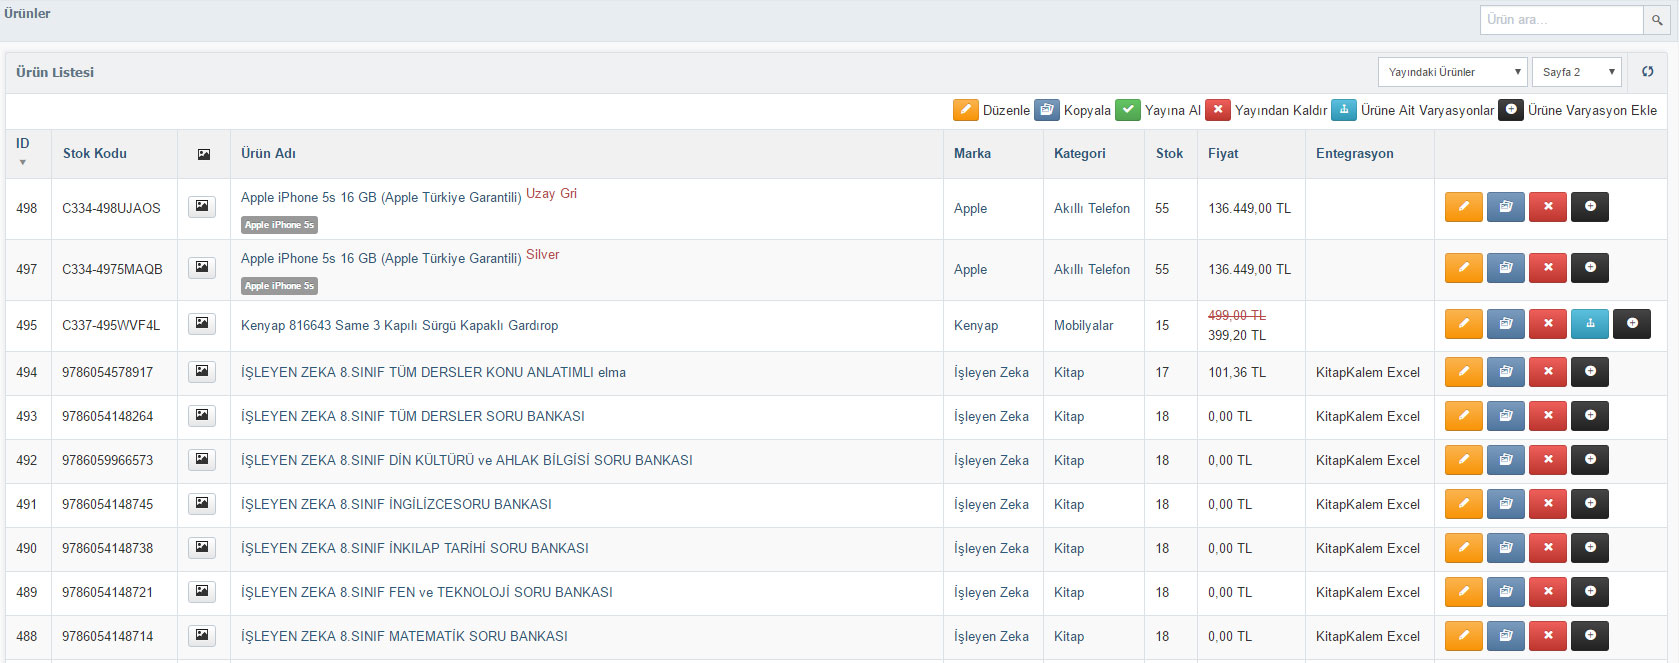Edit product 498 with orange pencil icon
This screenshot has height=663, width=1679.
(1464, 207)
